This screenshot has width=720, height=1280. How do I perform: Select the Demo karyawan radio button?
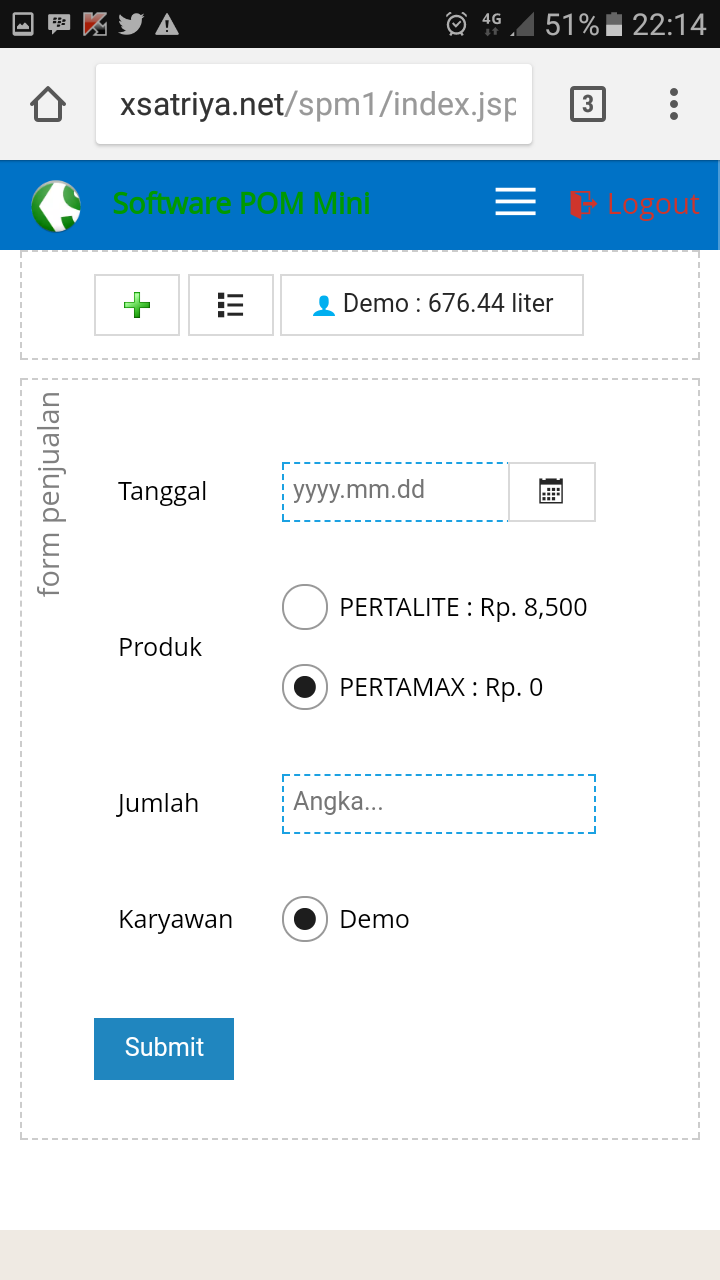[305, 919]
